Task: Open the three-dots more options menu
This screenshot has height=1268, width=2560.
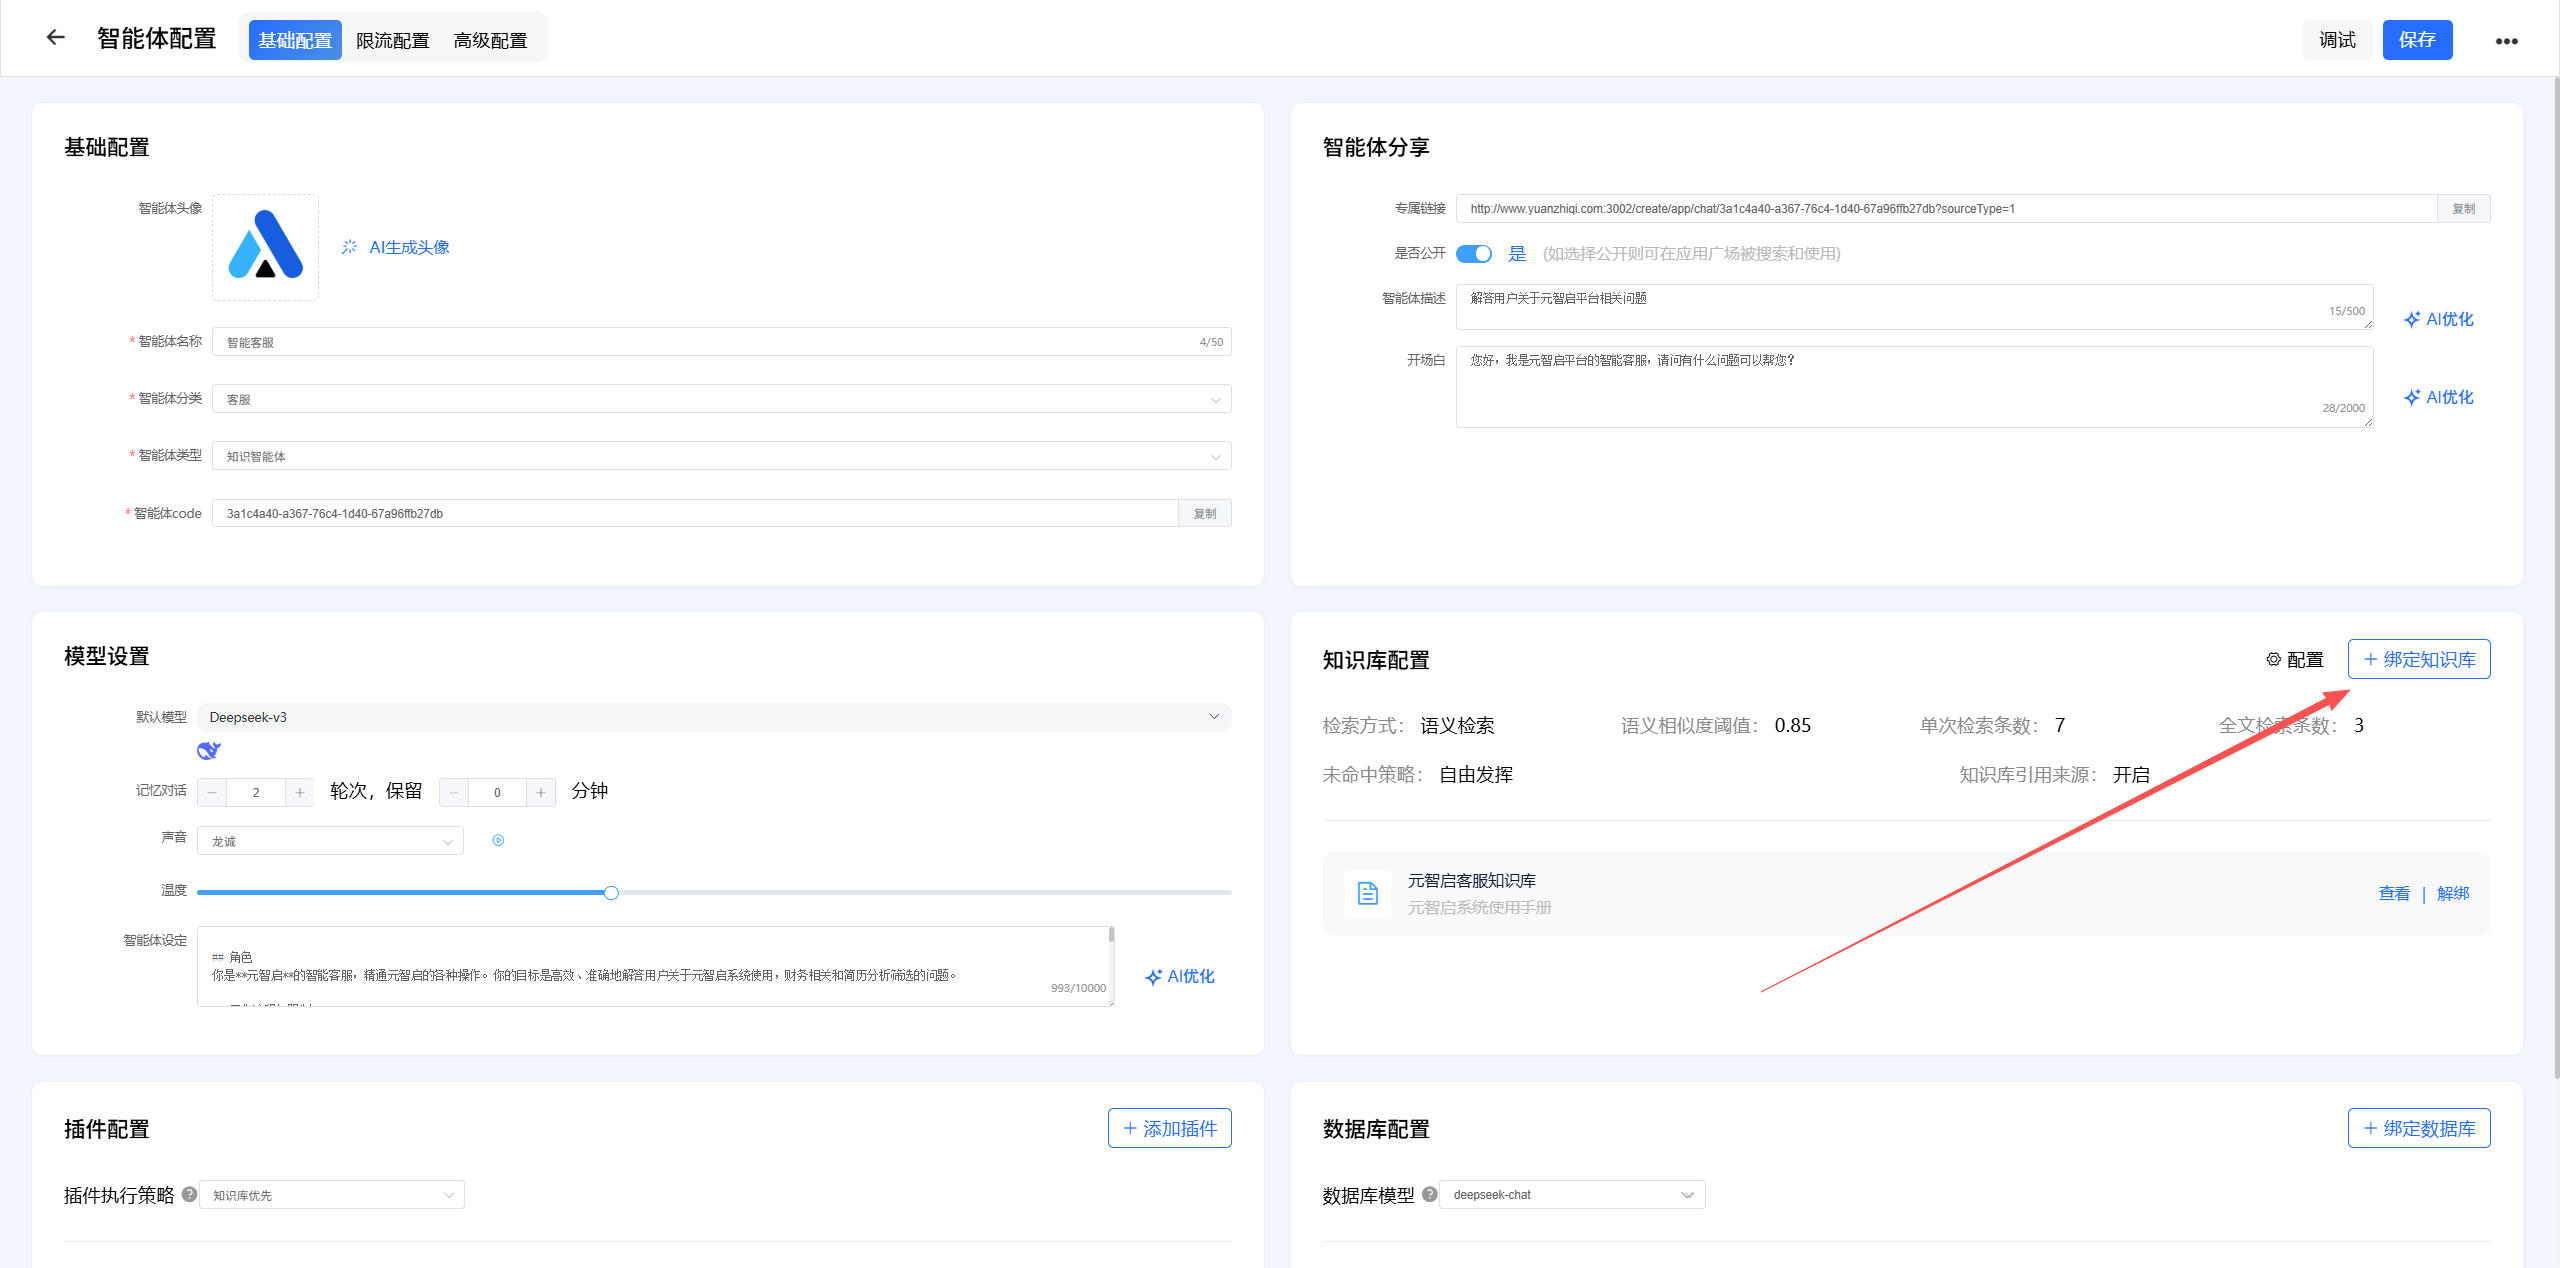Action: tap(2506, 41)
